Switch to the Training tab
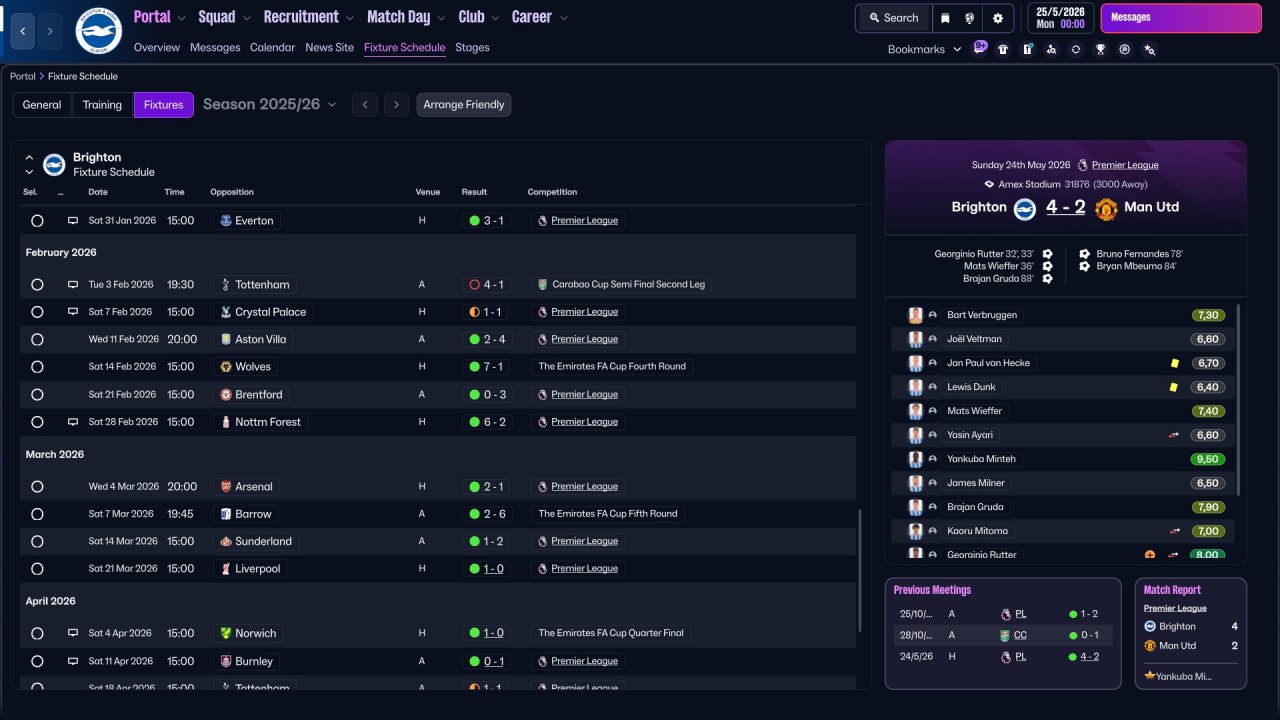 point(102,105)
